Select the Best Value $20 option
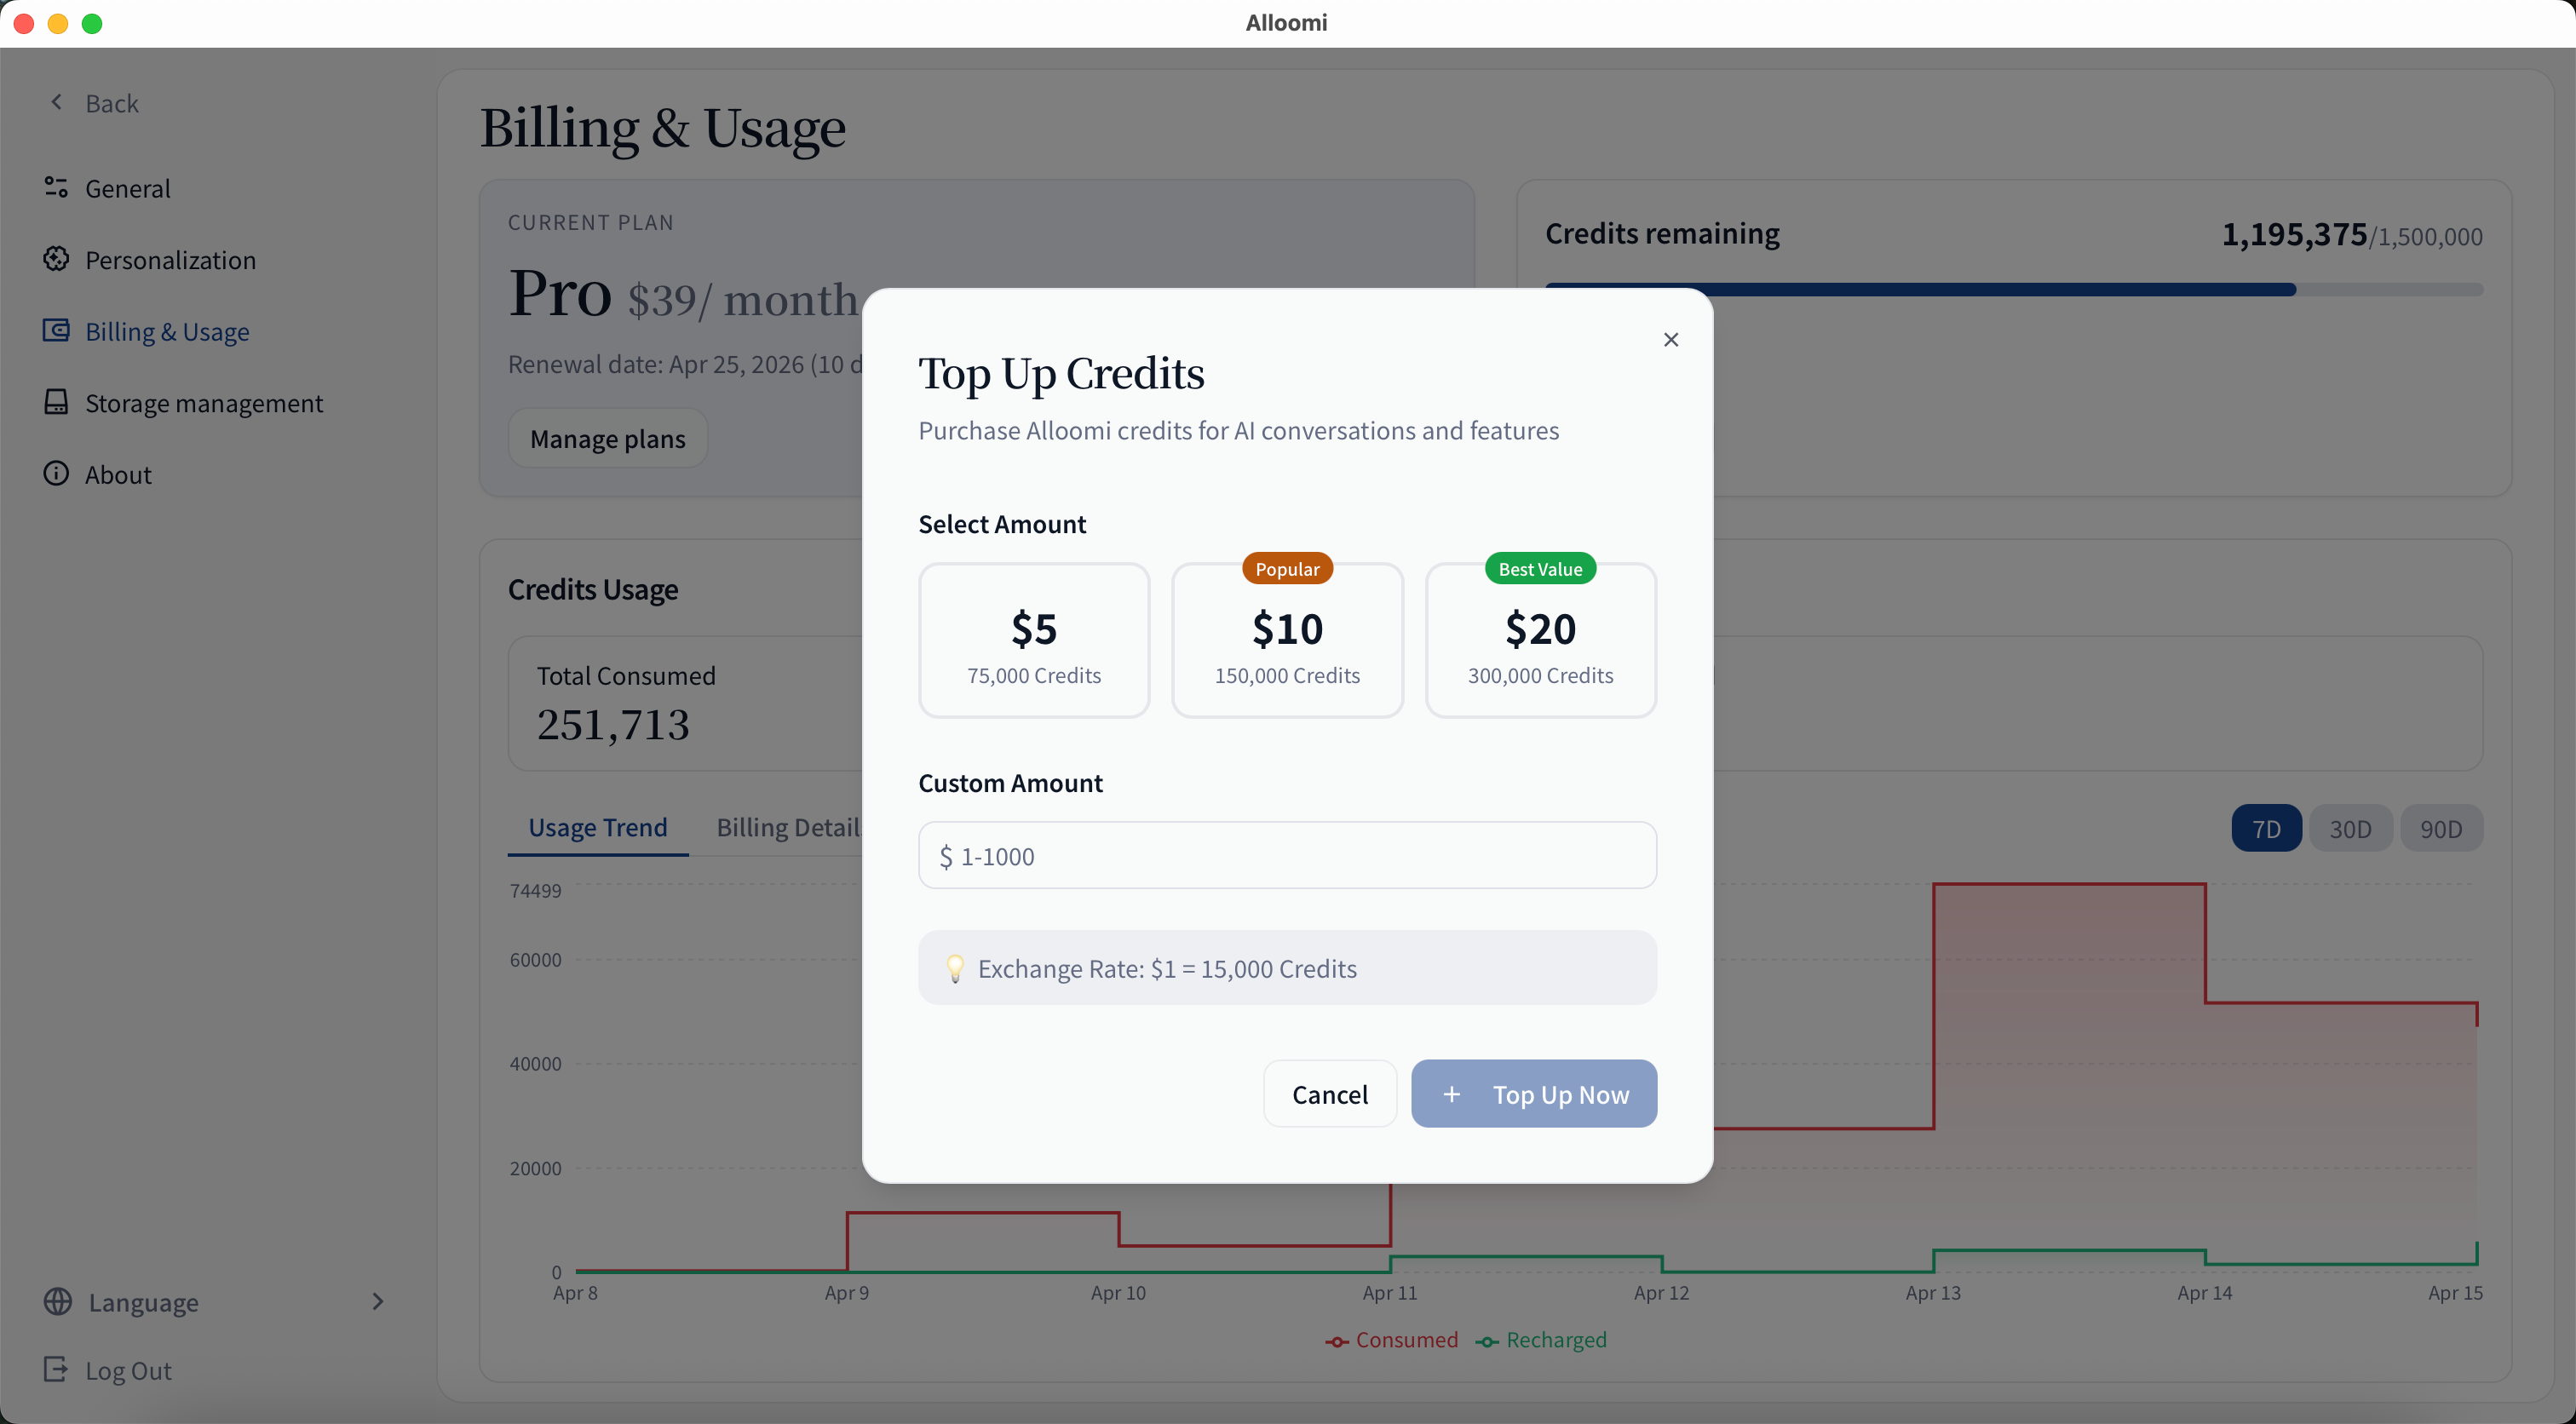Screen dimensions: 2576x1424 1540,641
